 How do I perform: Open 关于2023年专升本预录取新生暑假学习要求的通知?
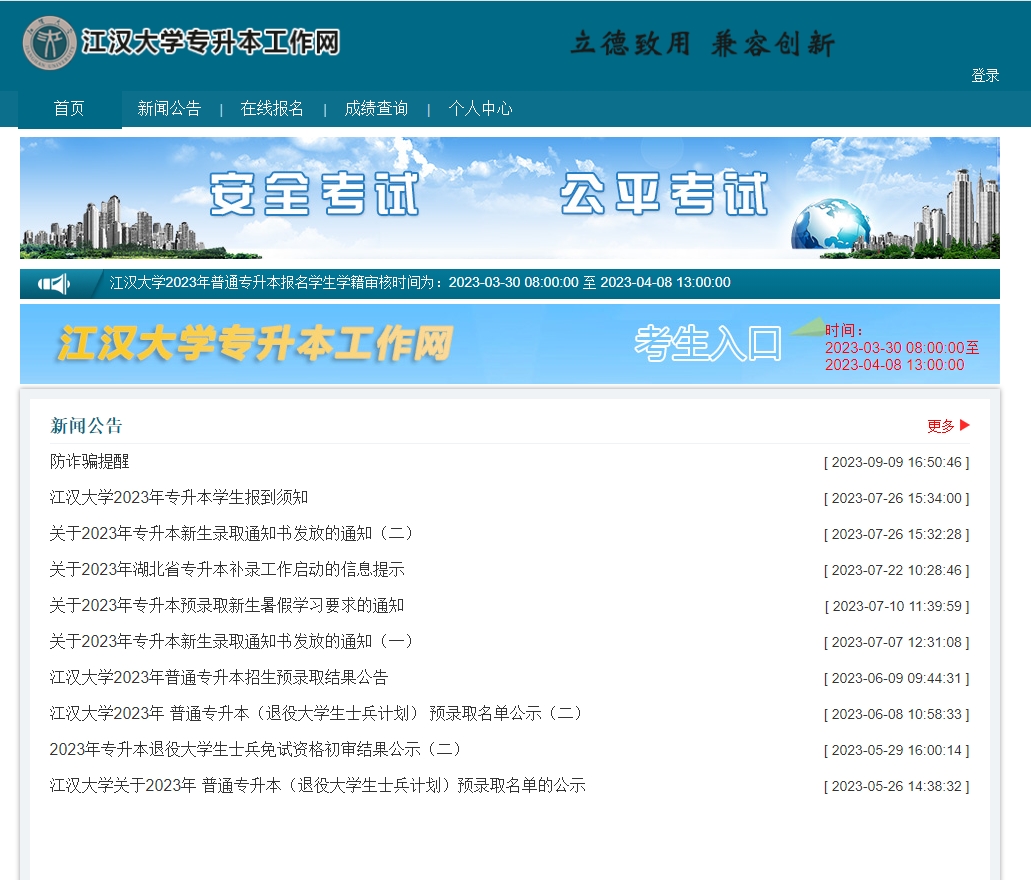[227, 605]
